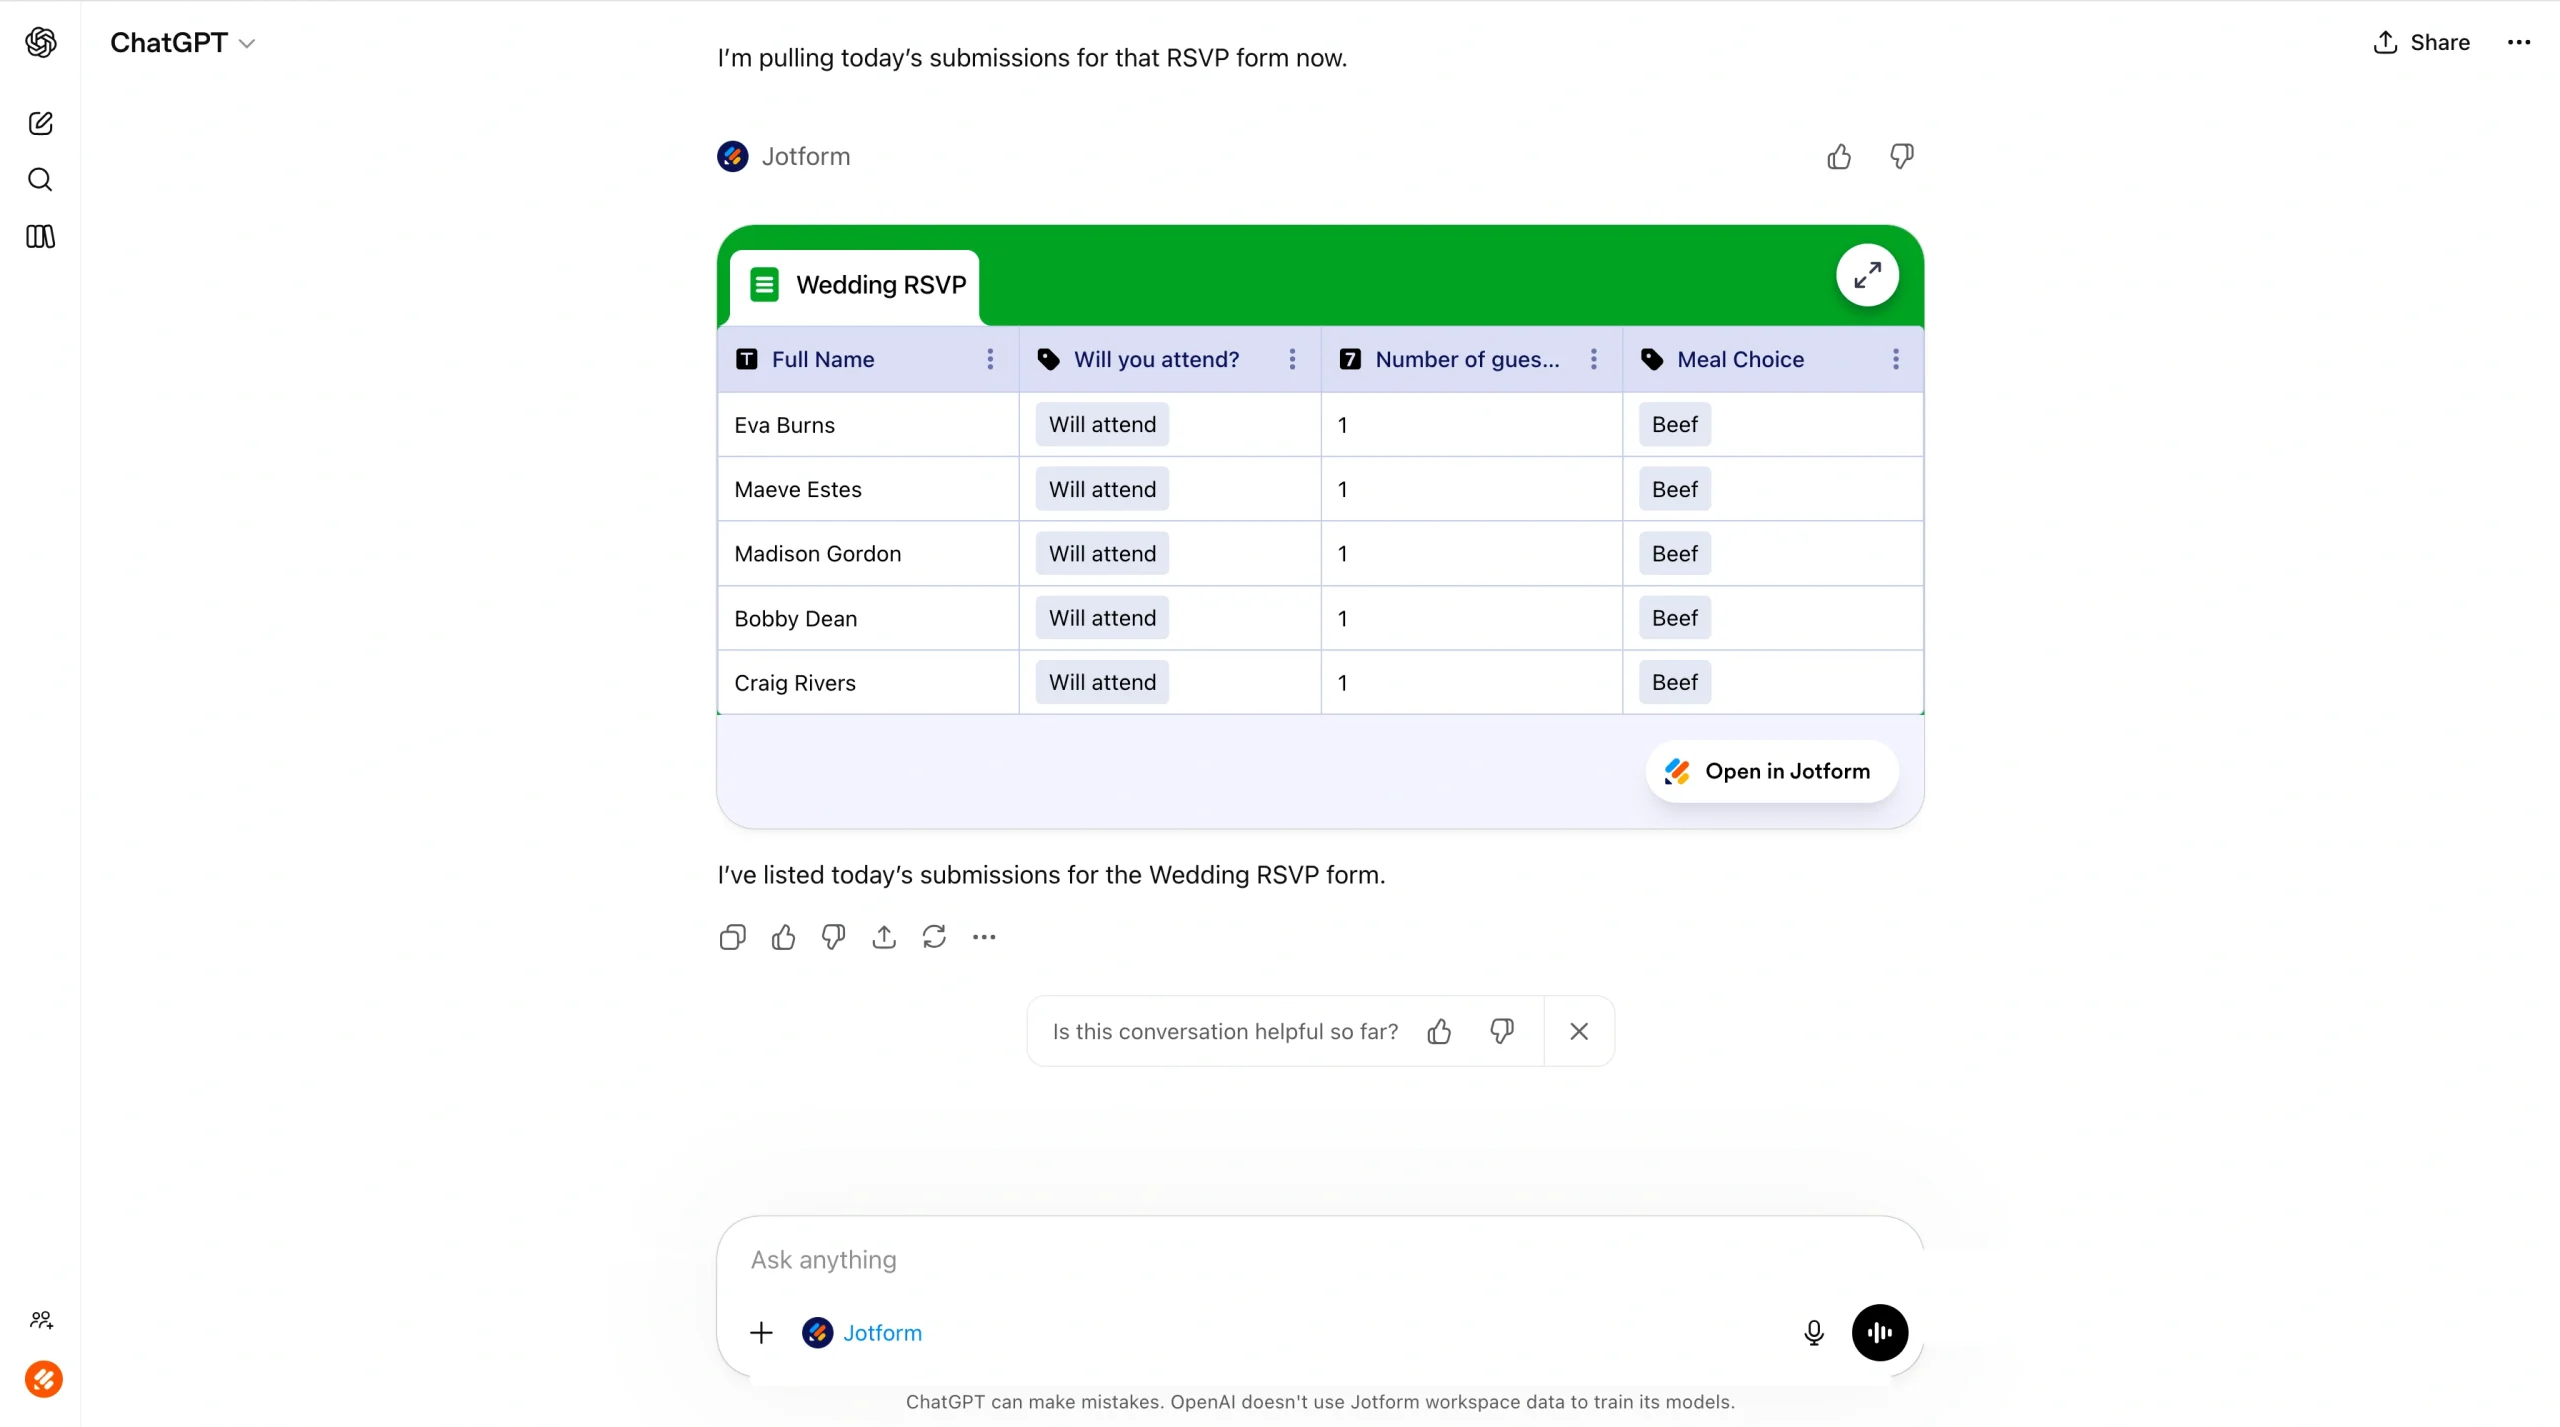Expand the Wedding RSVP table to fullscreen

coord(1866,274)
